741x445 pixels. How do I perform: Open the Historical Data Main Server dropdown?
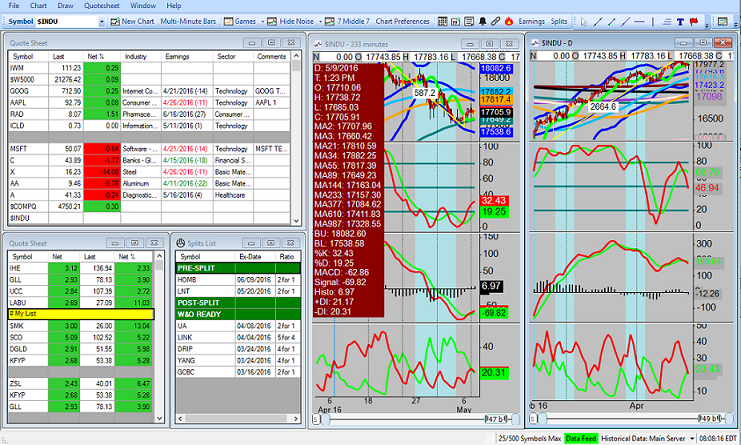click(x=692, y=438)
